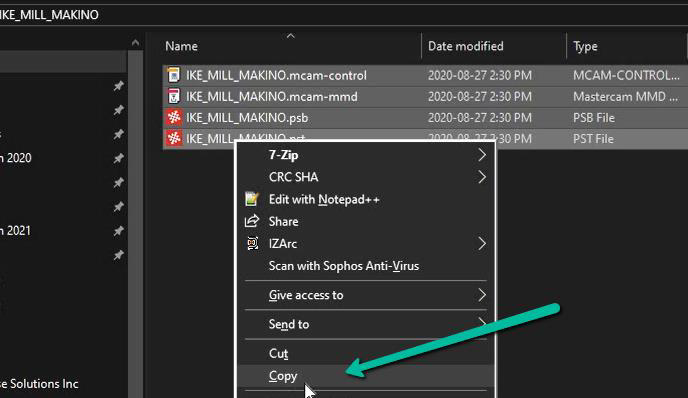Click the pin icon beside 2020 entry
The height and width of the screenshot is (398, 688).
[x=118, y=158]
